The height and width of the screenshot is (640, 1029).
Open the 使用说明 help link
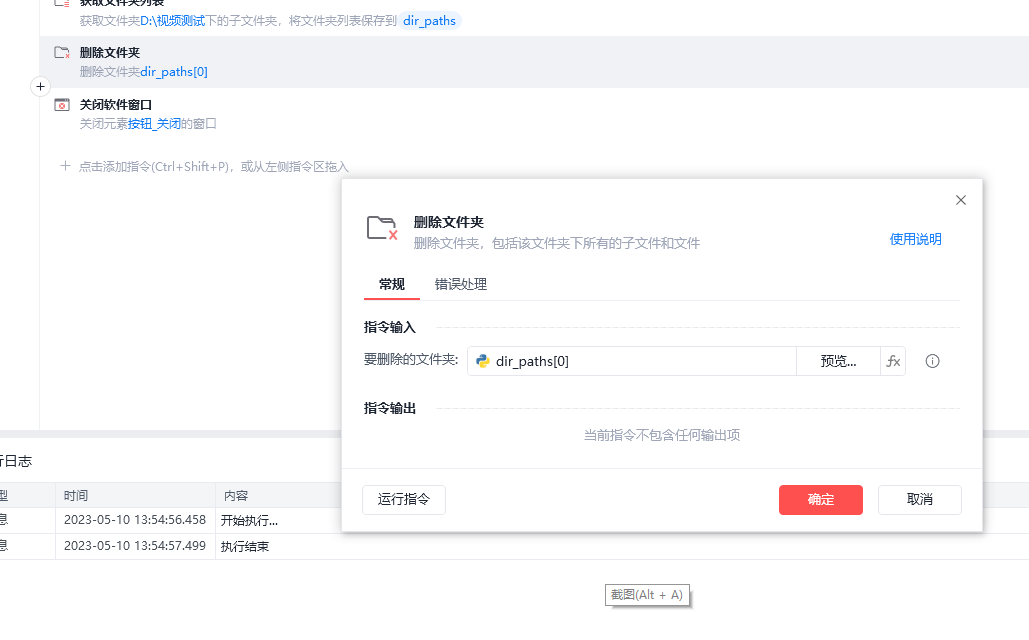915,240
